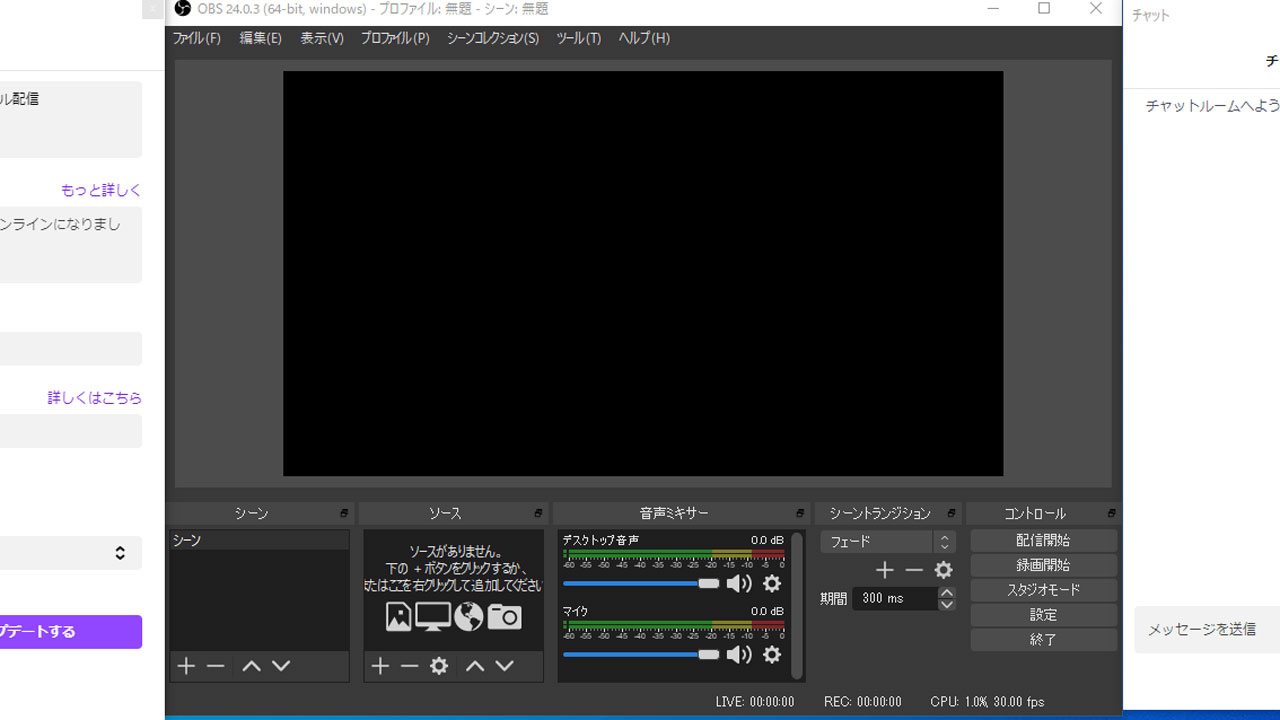Move the scene down in the list
Viewport: 1280px width, 720px height.
pos(281,666)
